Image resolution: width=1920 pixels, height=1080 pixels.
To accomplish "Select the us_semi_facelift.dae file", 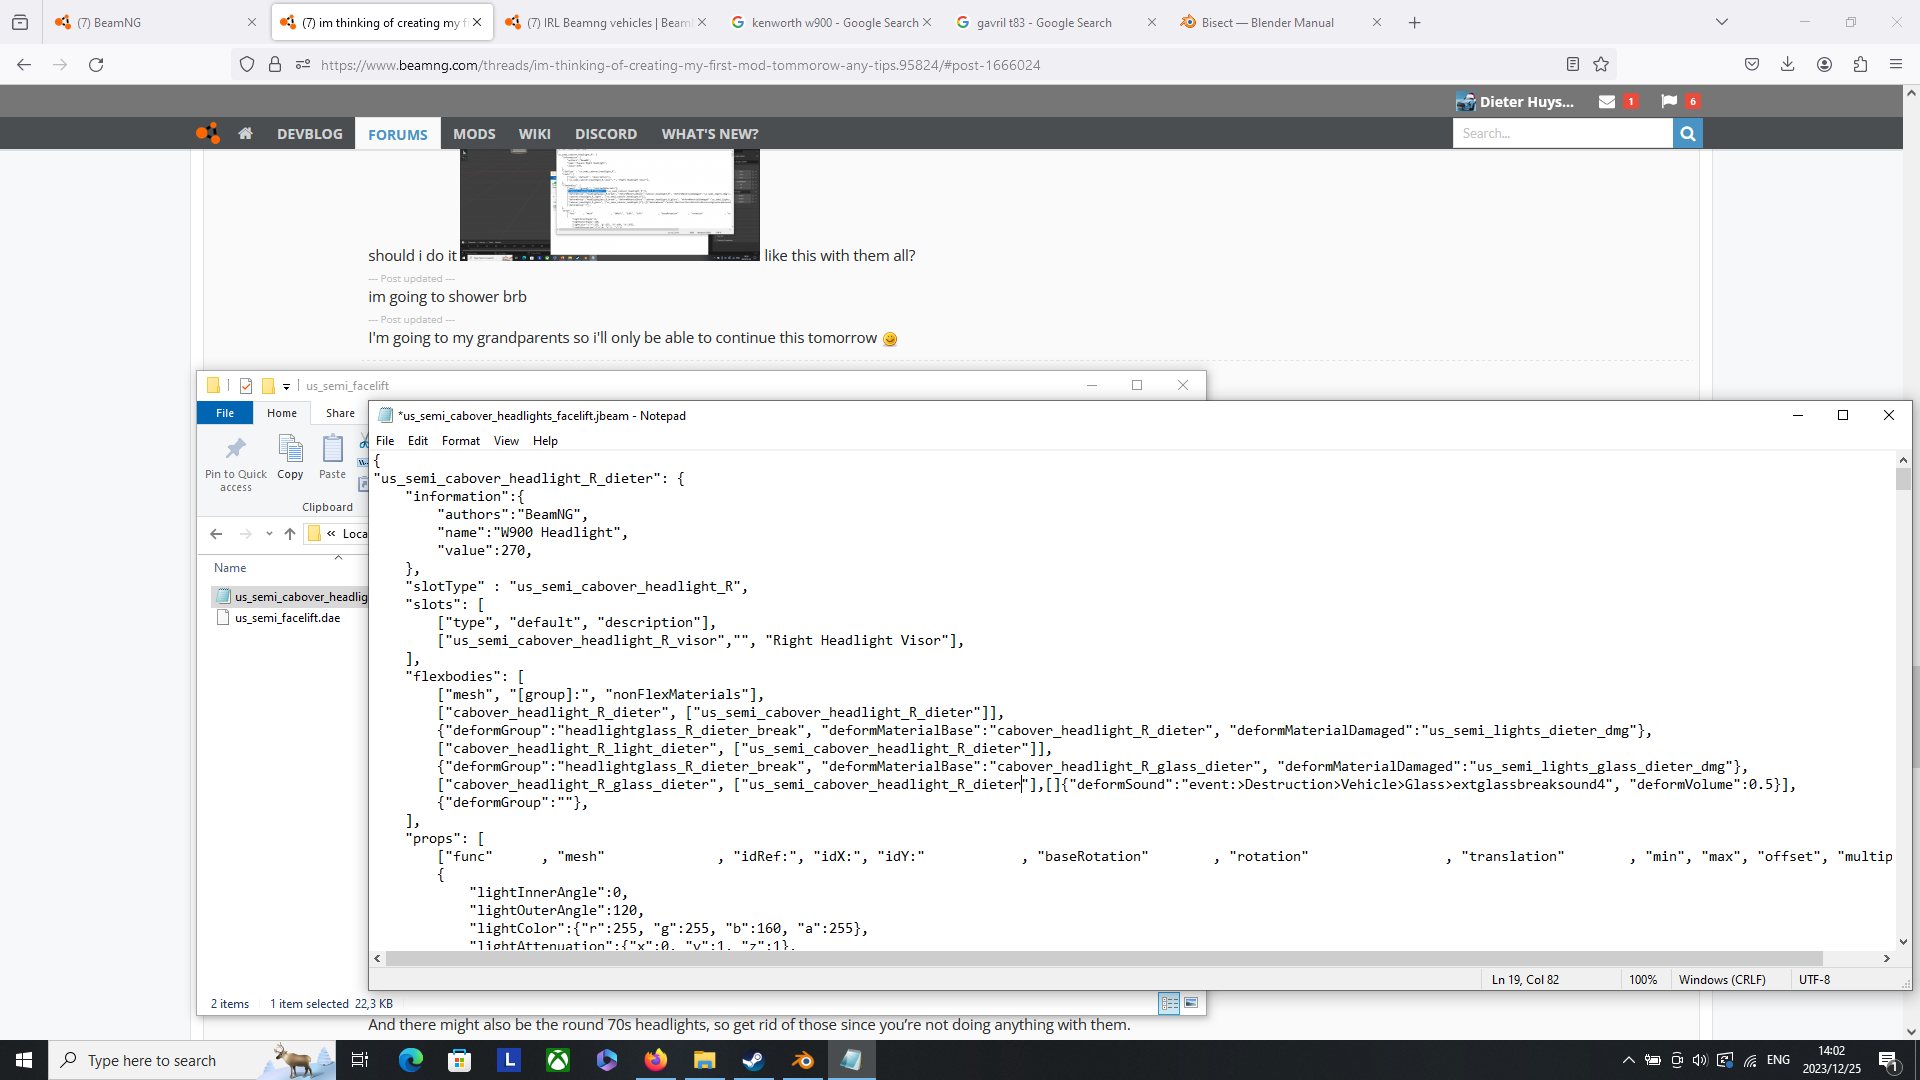I will click(x=287, y=618).
